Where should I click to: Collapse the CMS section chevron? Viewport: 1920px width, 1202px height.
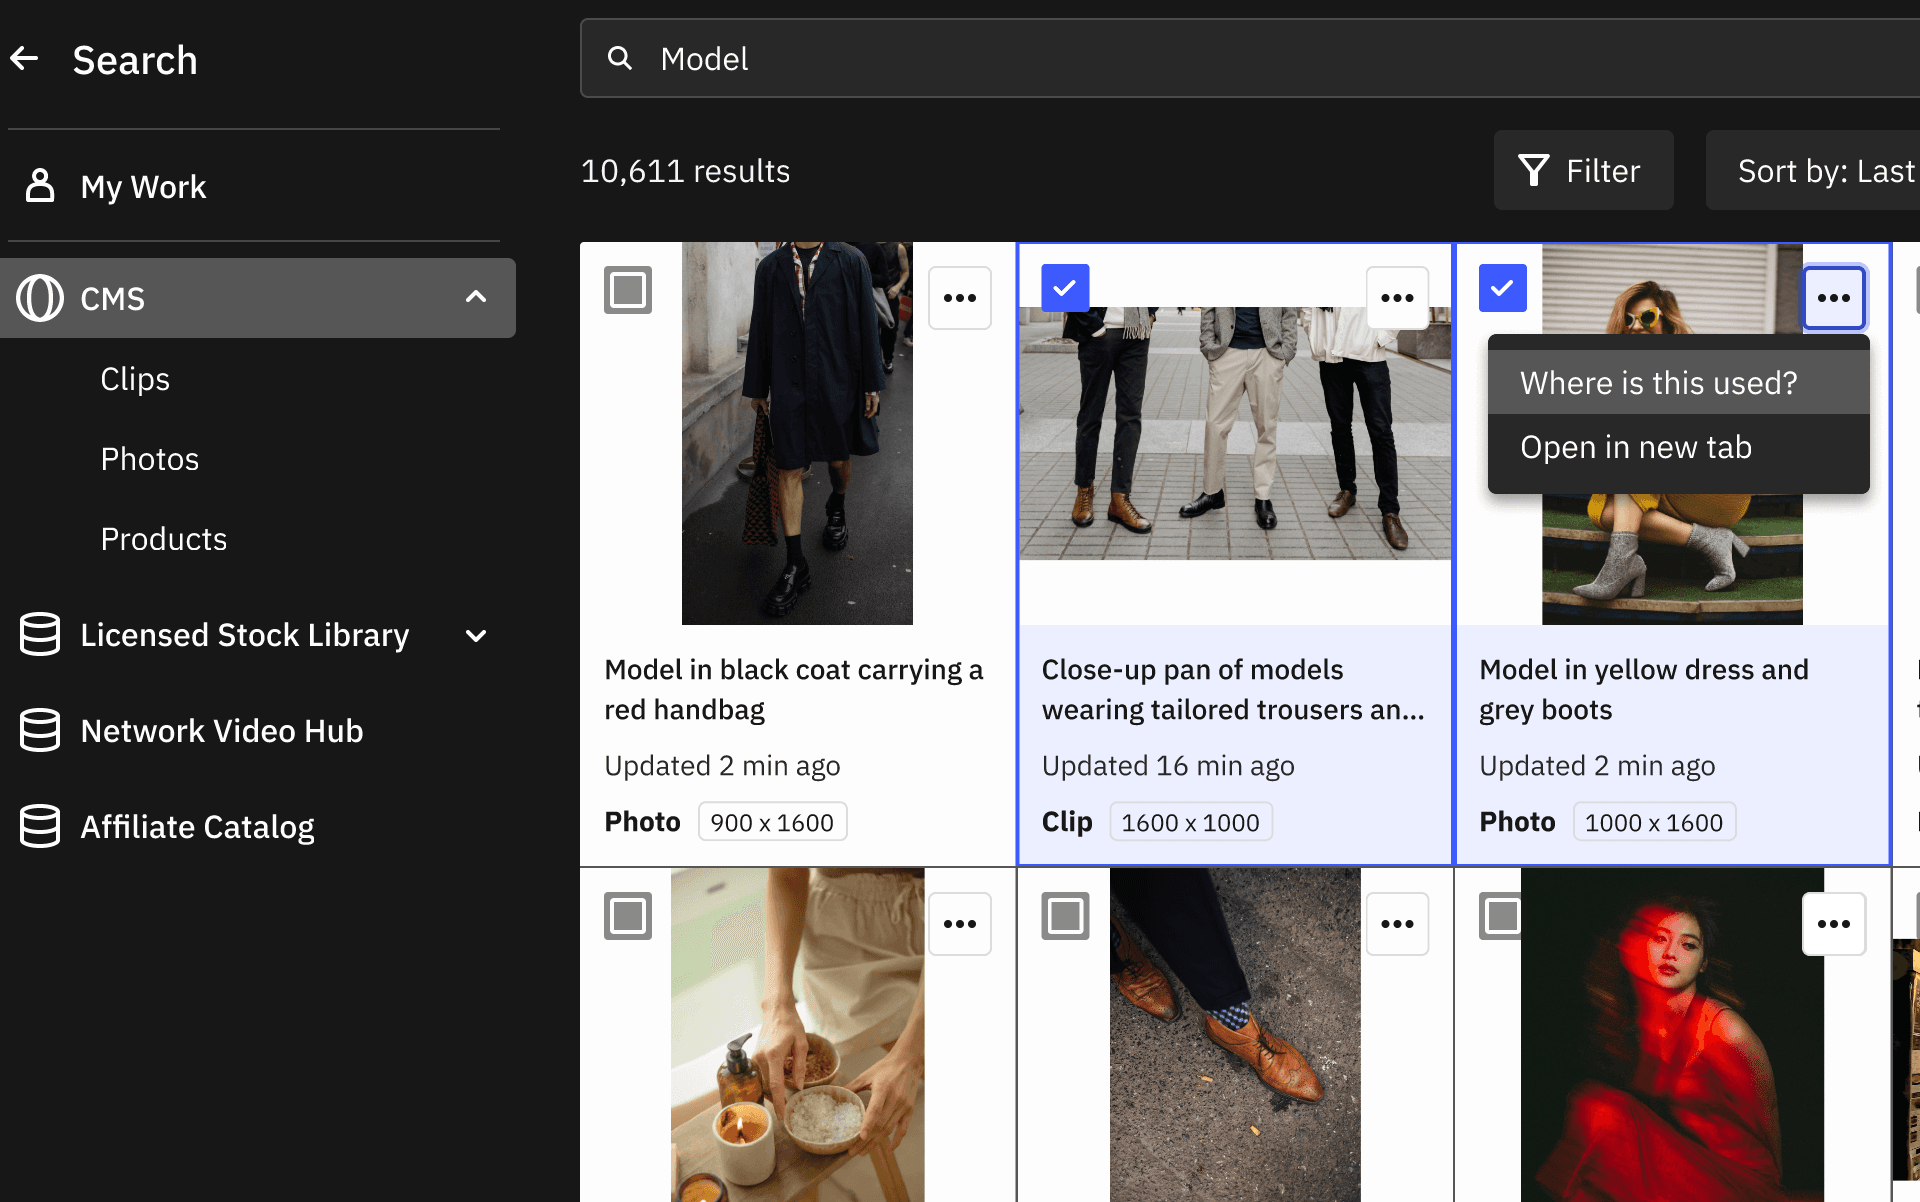point(476,297)
